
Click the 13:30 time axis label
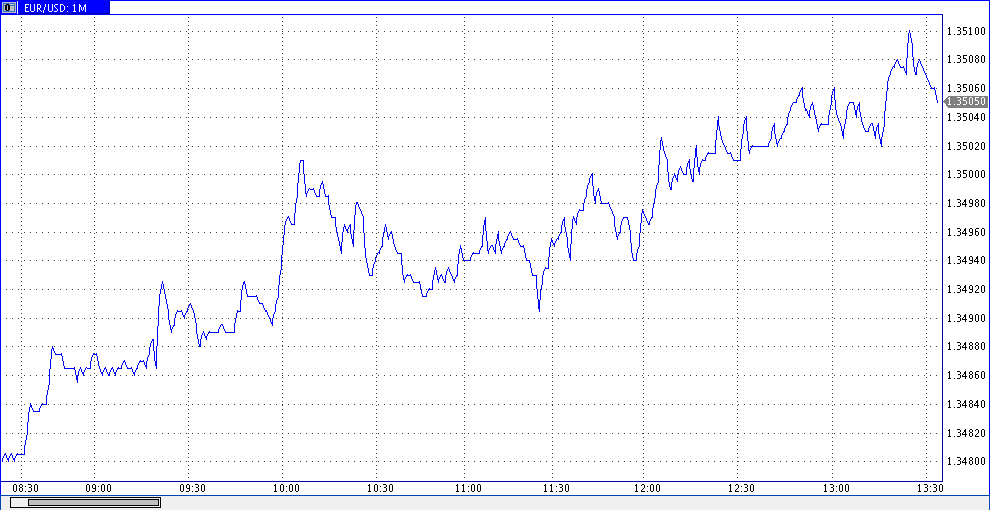click(931, 489)
